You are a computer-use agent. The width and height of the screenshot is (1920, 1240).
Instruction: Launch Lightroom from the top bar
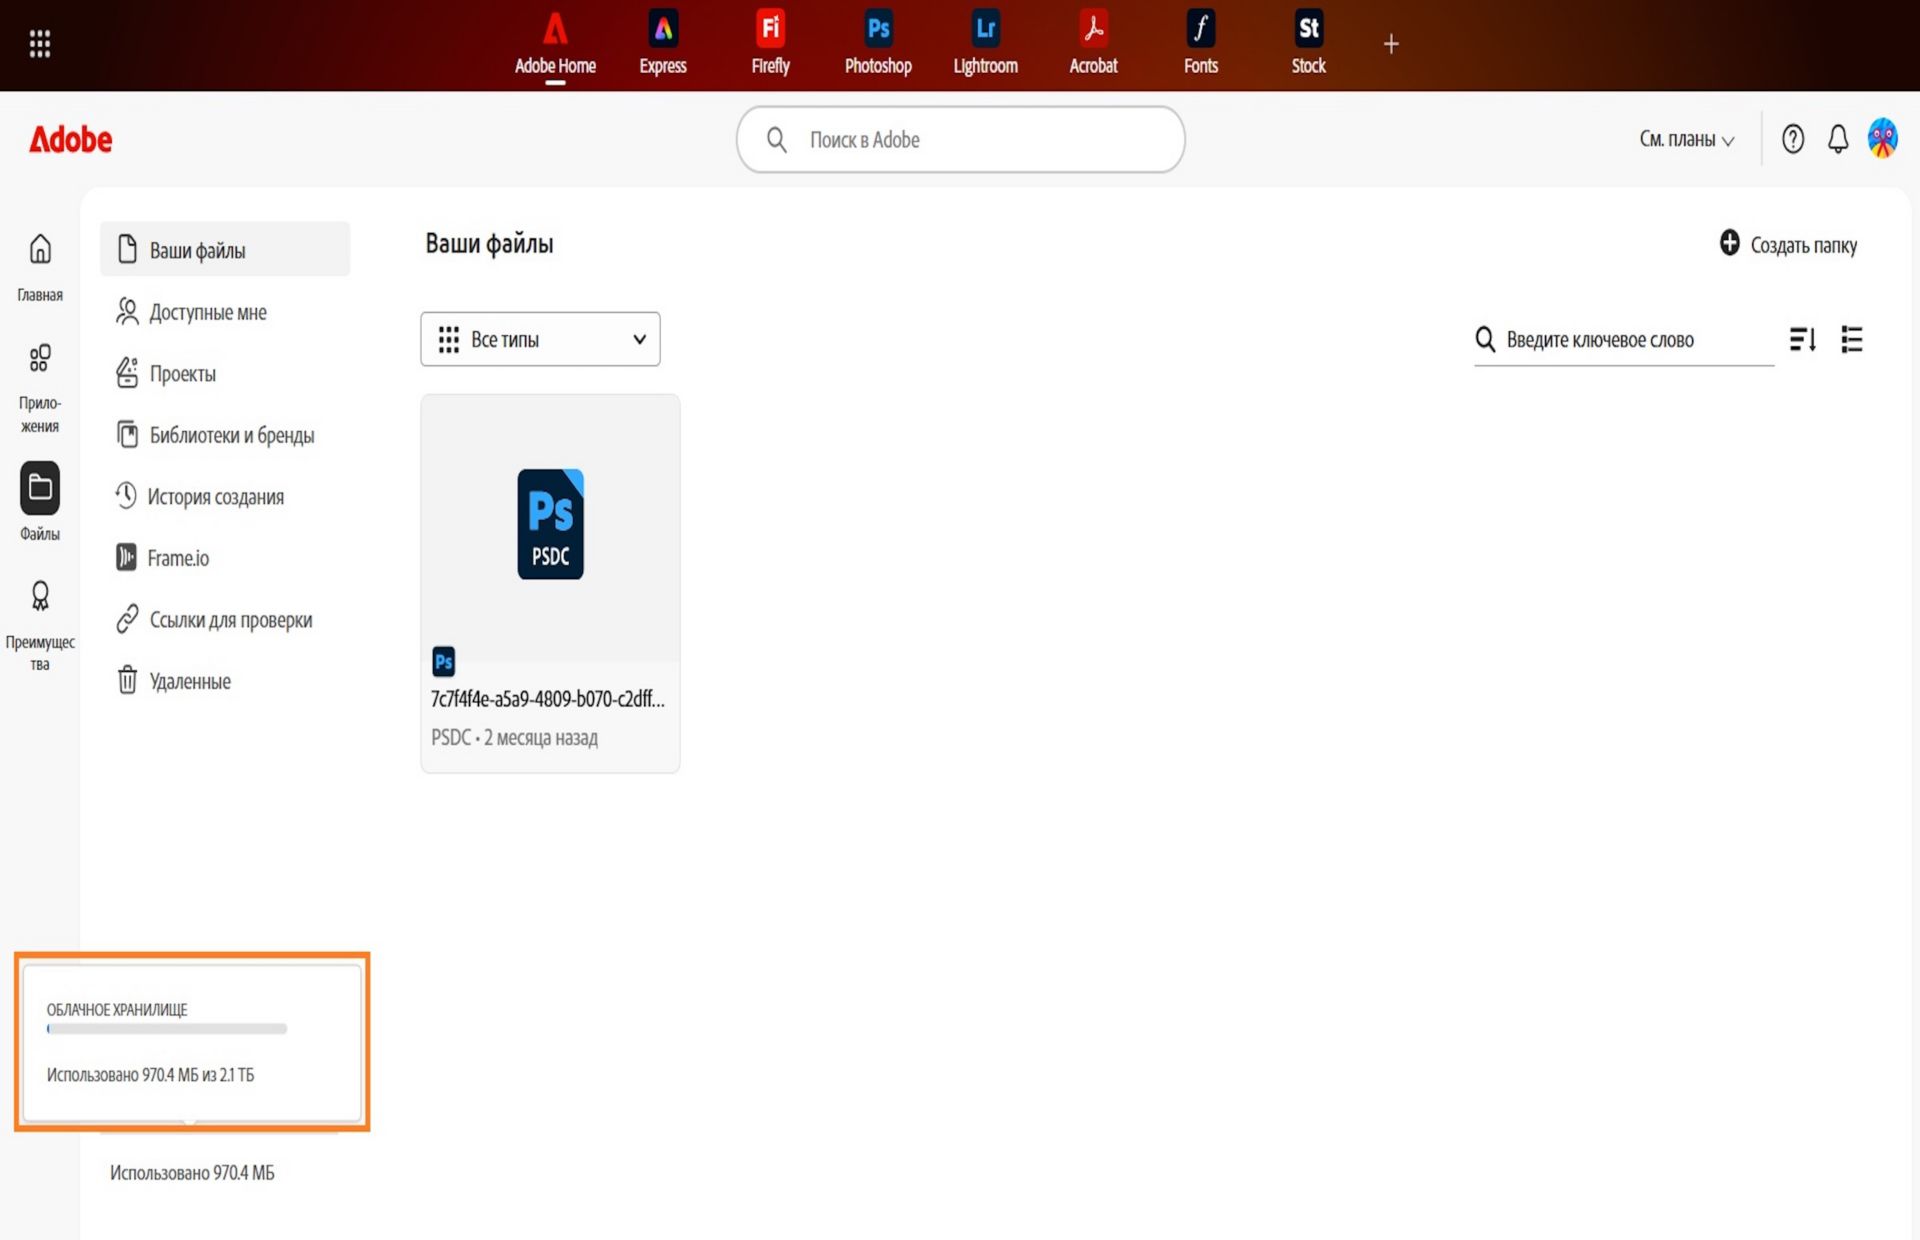point(985,29)
